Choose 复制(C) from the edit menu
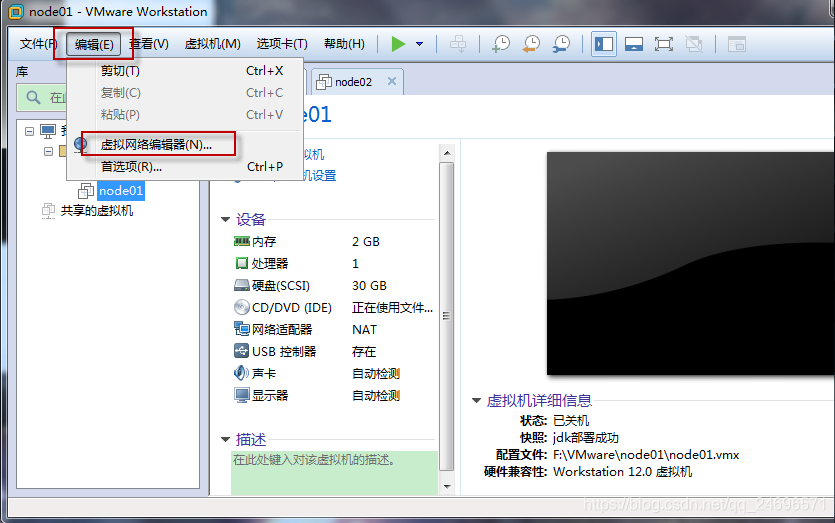Screen dimensions: 835x523 tap(185, 93)
